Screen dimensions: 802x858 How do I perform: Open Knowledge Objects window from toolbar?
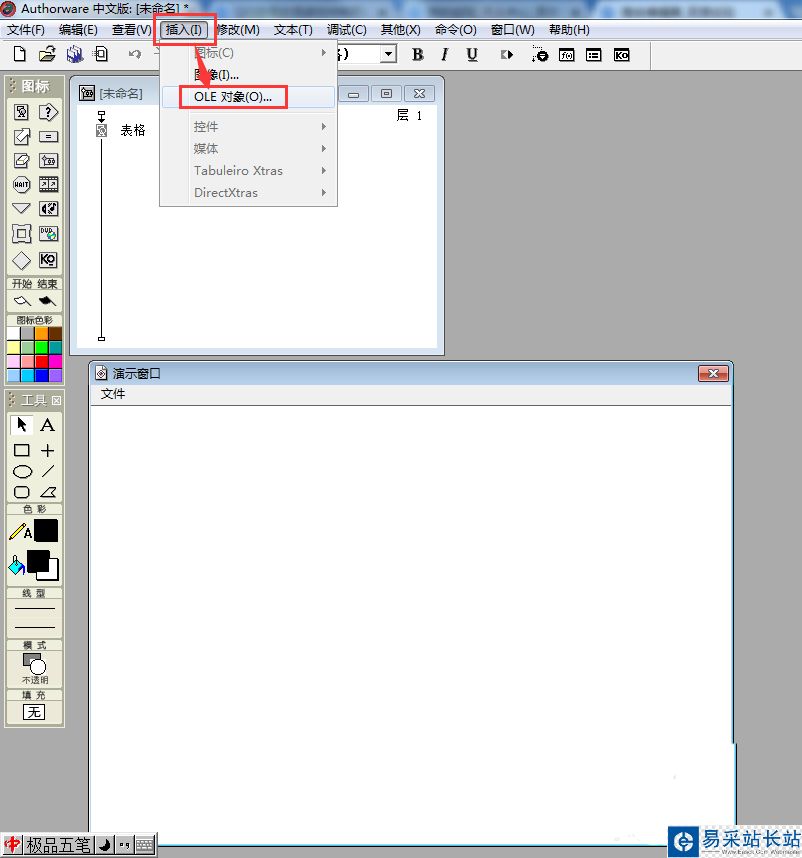tap(621, 55)
